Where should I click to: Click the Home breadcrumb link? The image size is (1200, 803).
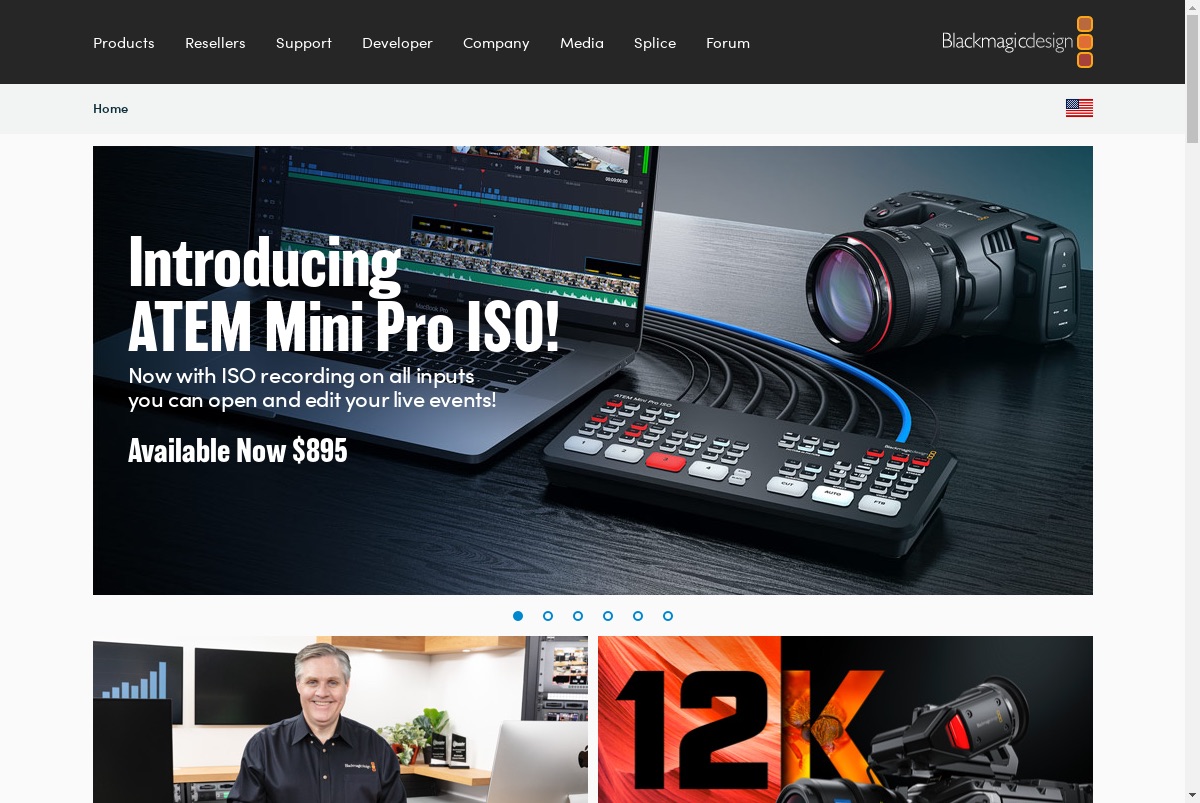point(110,109)
